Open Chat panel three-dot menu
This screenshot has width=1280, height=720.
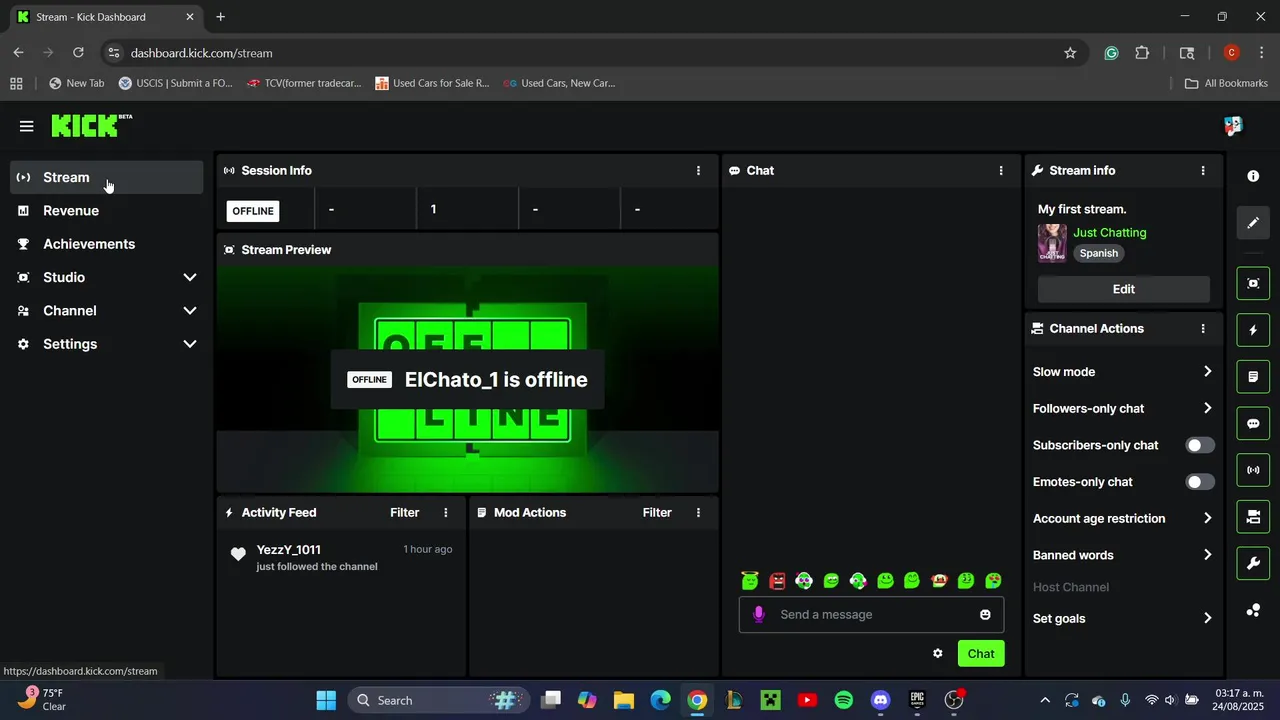coord(1001,171)
